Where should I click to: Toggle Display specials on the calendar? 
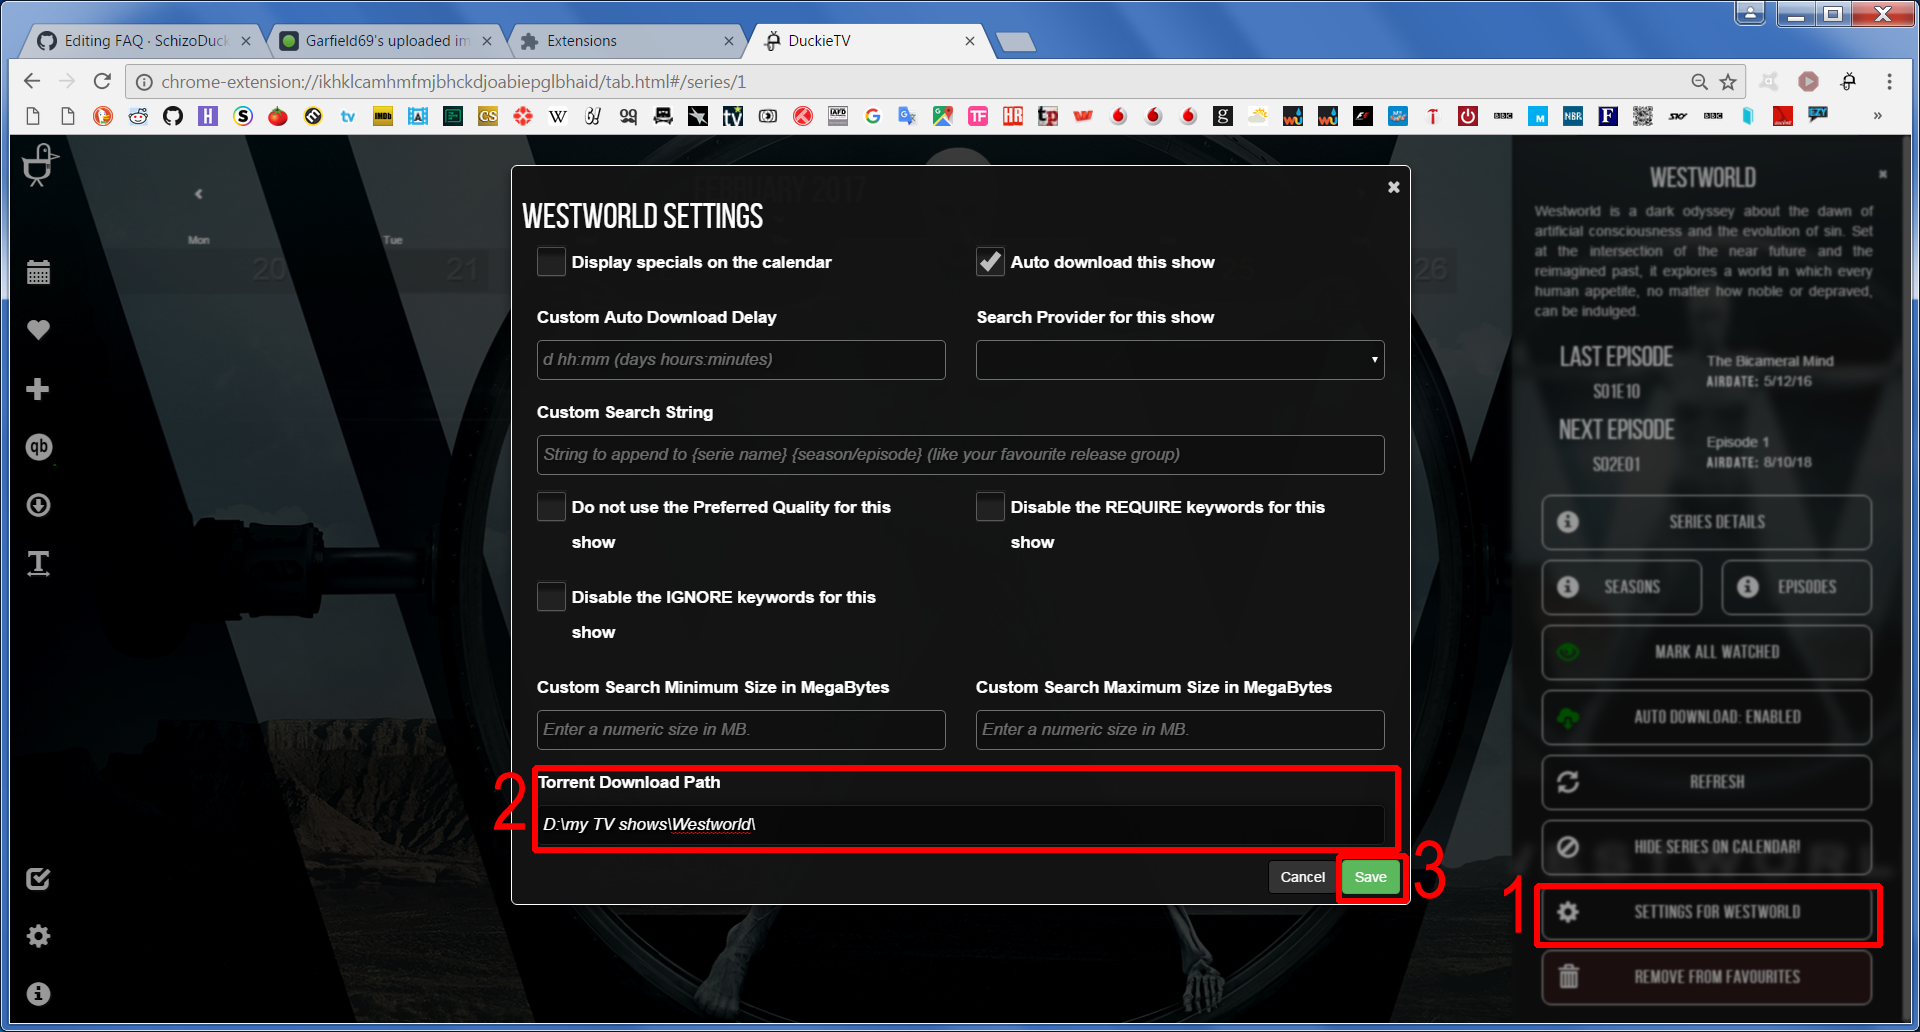(x=551, y=262)
